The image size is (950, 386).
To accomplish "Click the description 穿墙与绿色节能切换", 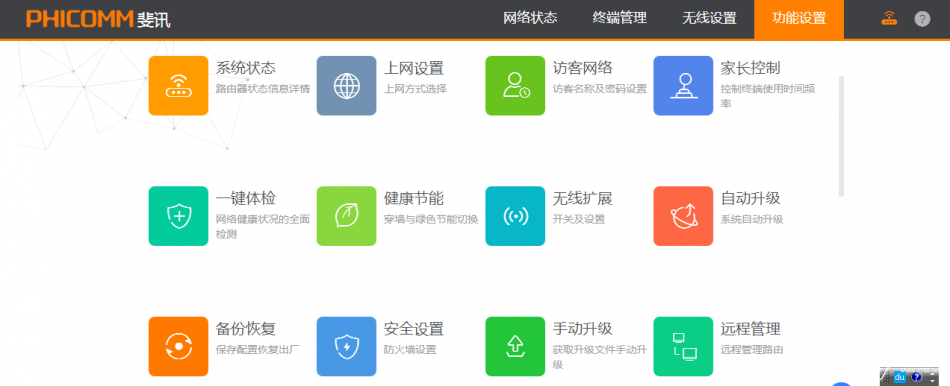I will click(431, 219).
